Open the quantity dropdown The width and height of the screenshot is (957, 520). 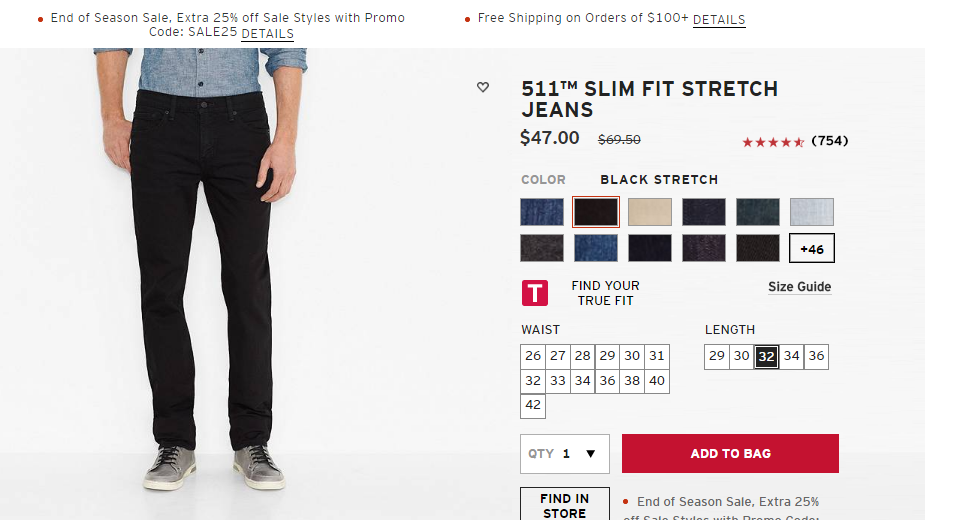tap(565, 454)
